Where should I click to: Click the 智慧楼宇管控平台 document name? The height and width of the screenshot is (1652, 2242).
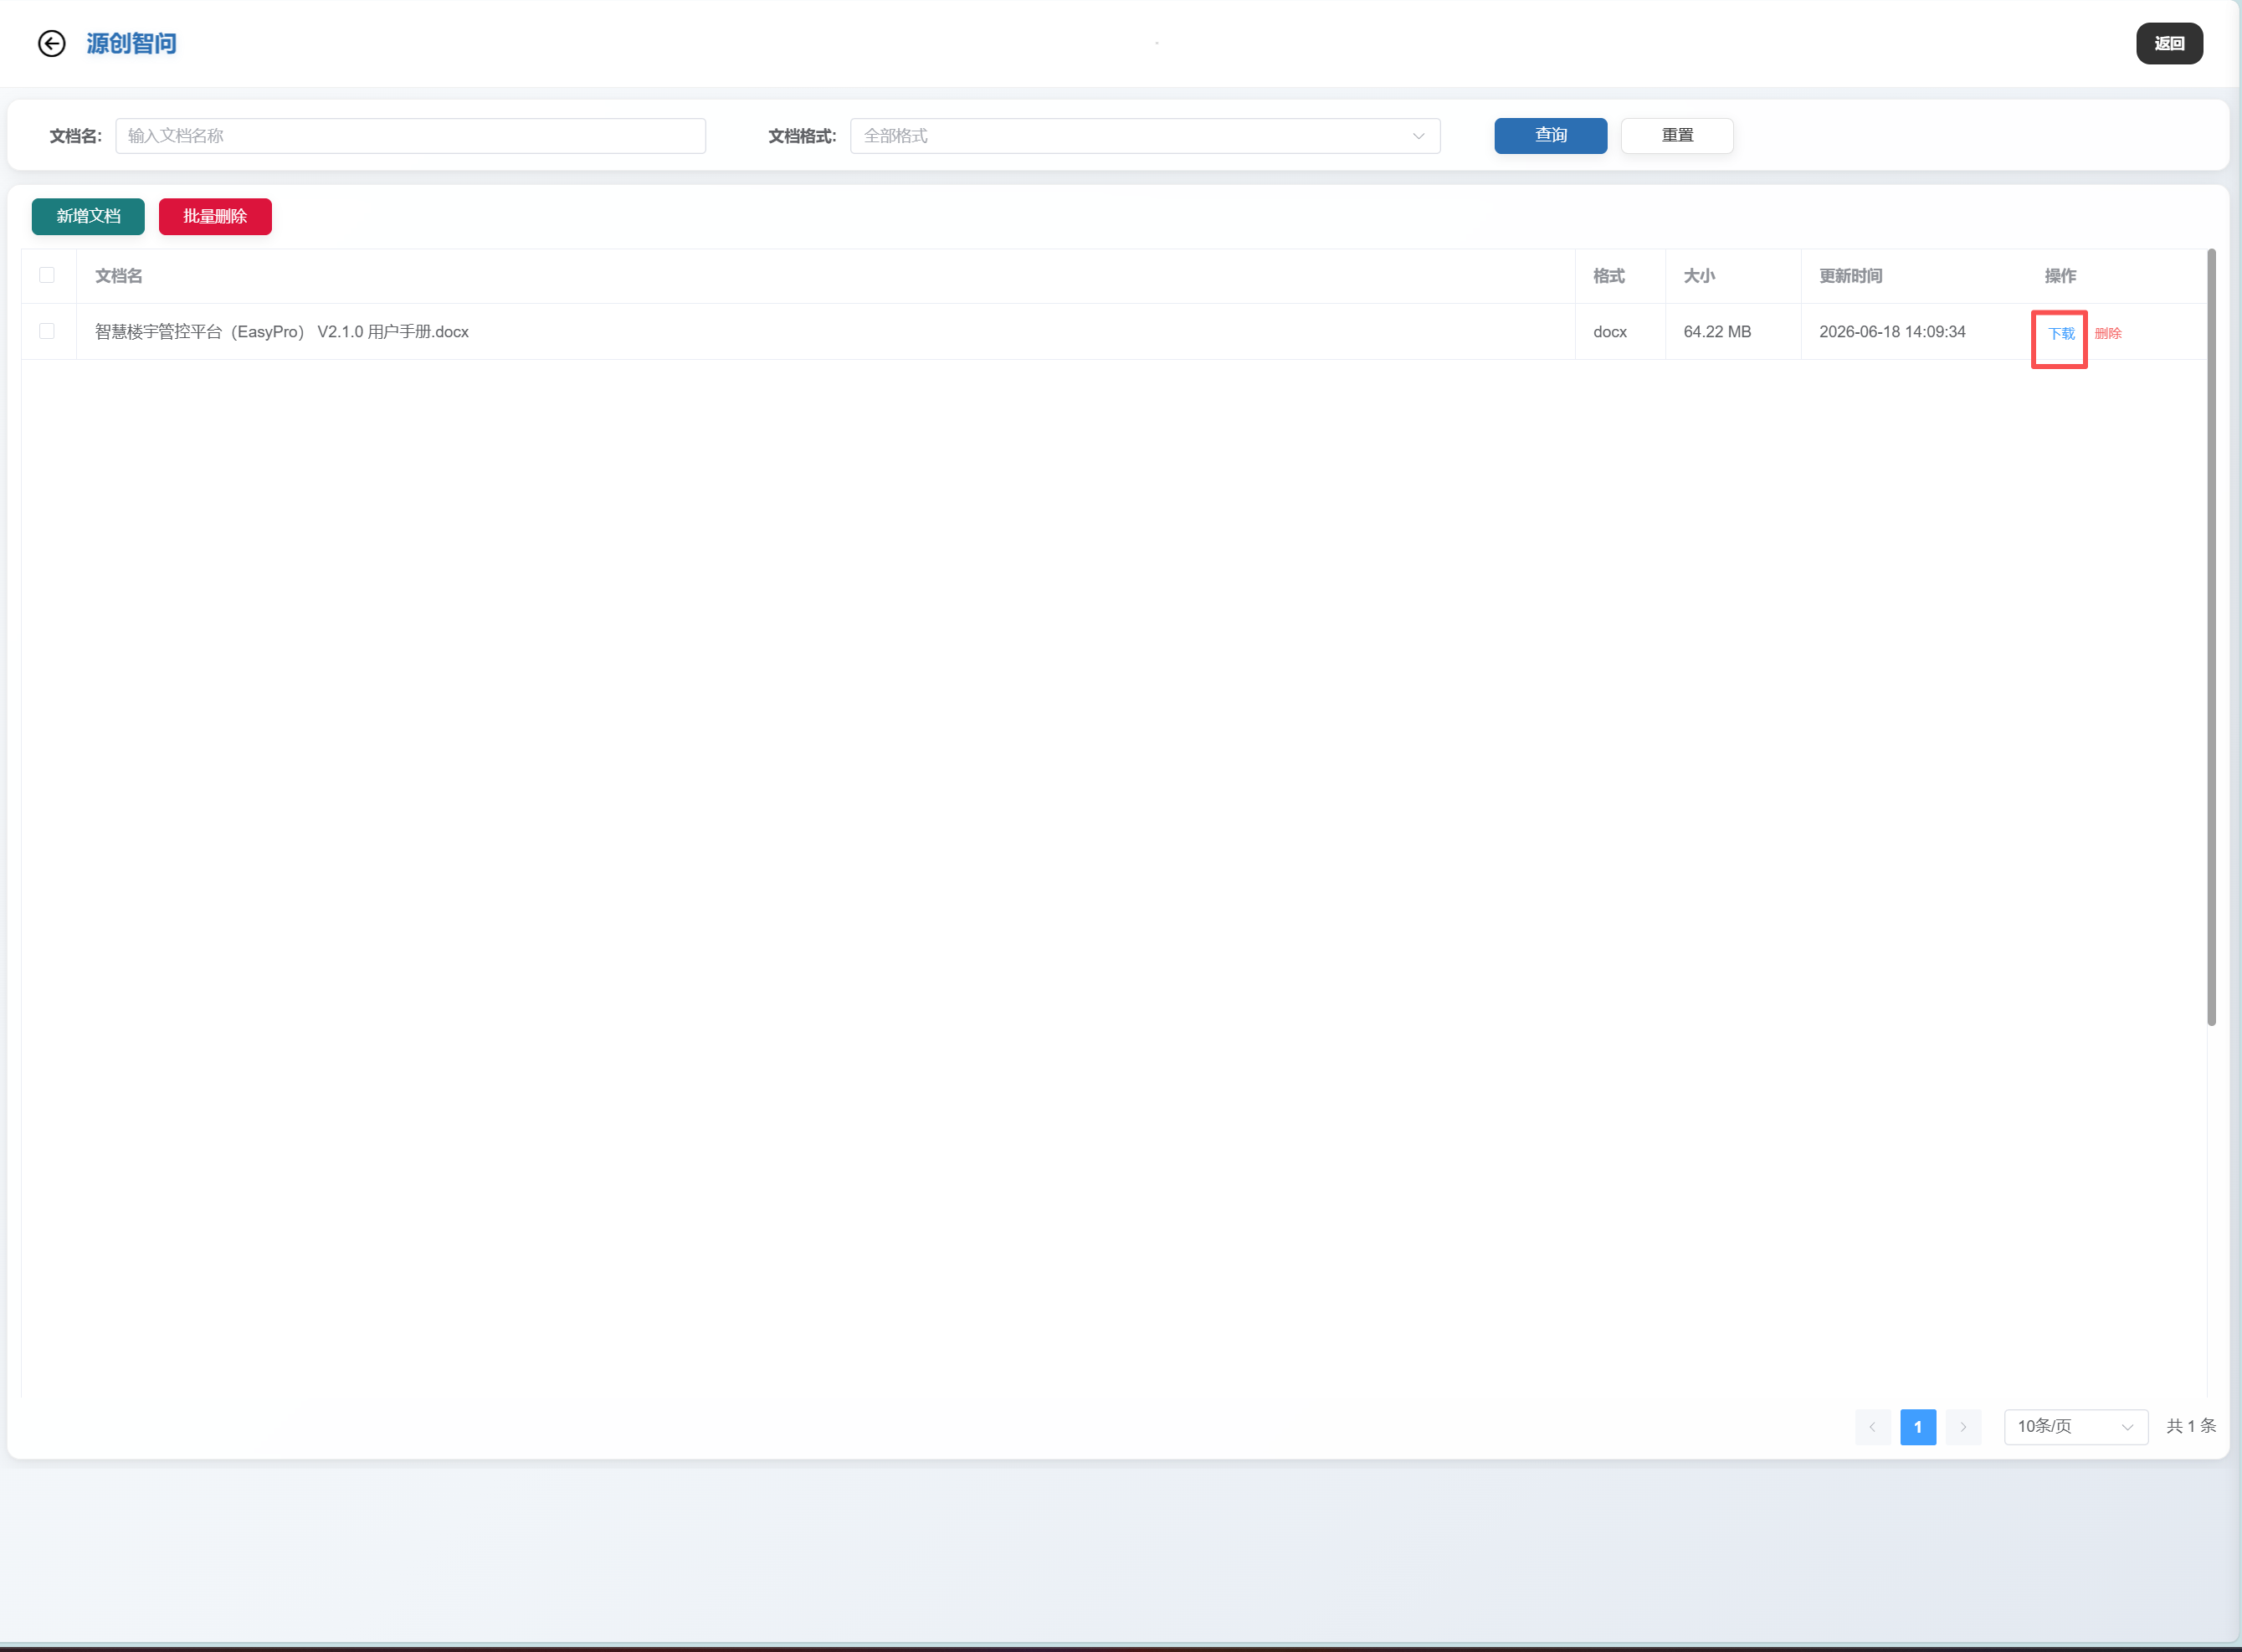click(282, 332)
